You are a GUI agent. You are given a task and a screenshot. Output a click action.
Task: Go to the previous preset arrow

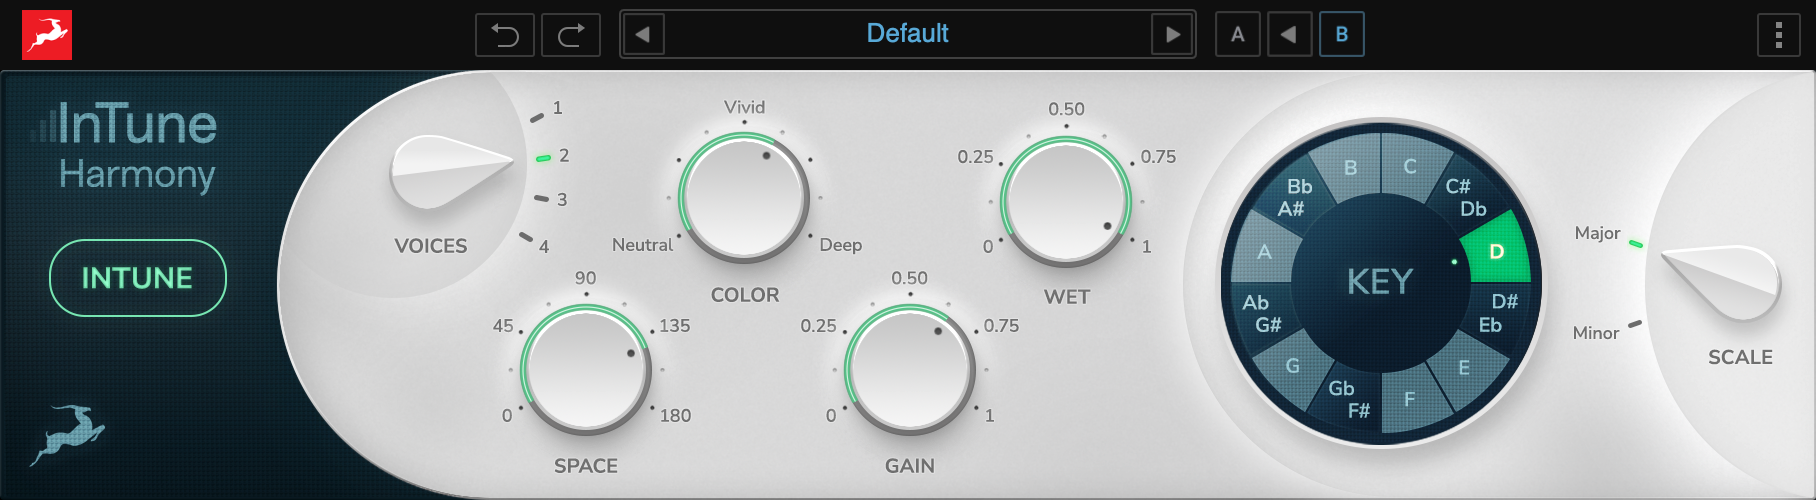[x=643, y=35]
